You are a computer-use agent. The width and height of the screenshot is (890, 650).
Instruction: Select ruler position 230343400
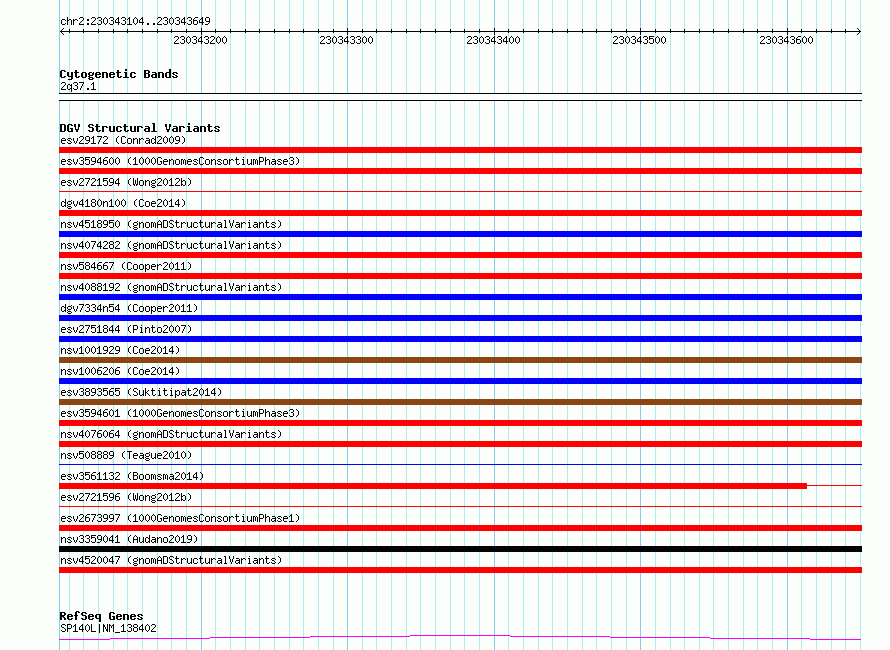[x=493, y=40]
